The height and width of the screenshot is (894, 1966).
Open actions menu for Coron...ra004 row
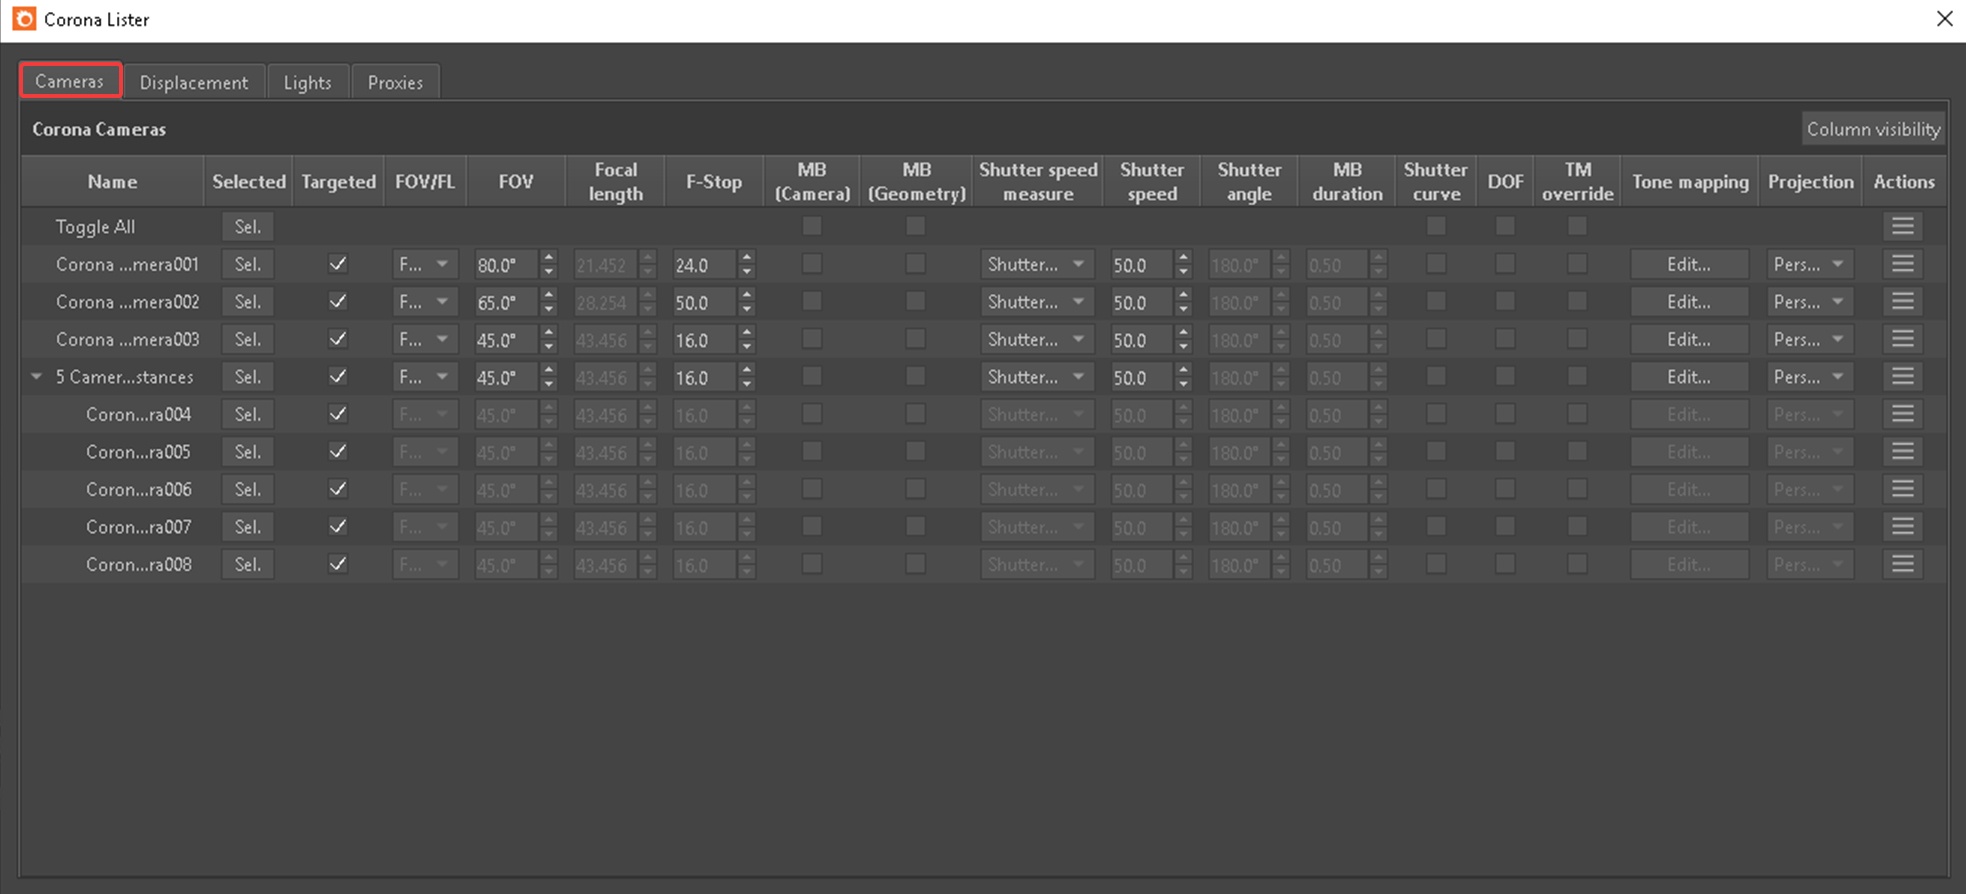[x=1902, y=414]
